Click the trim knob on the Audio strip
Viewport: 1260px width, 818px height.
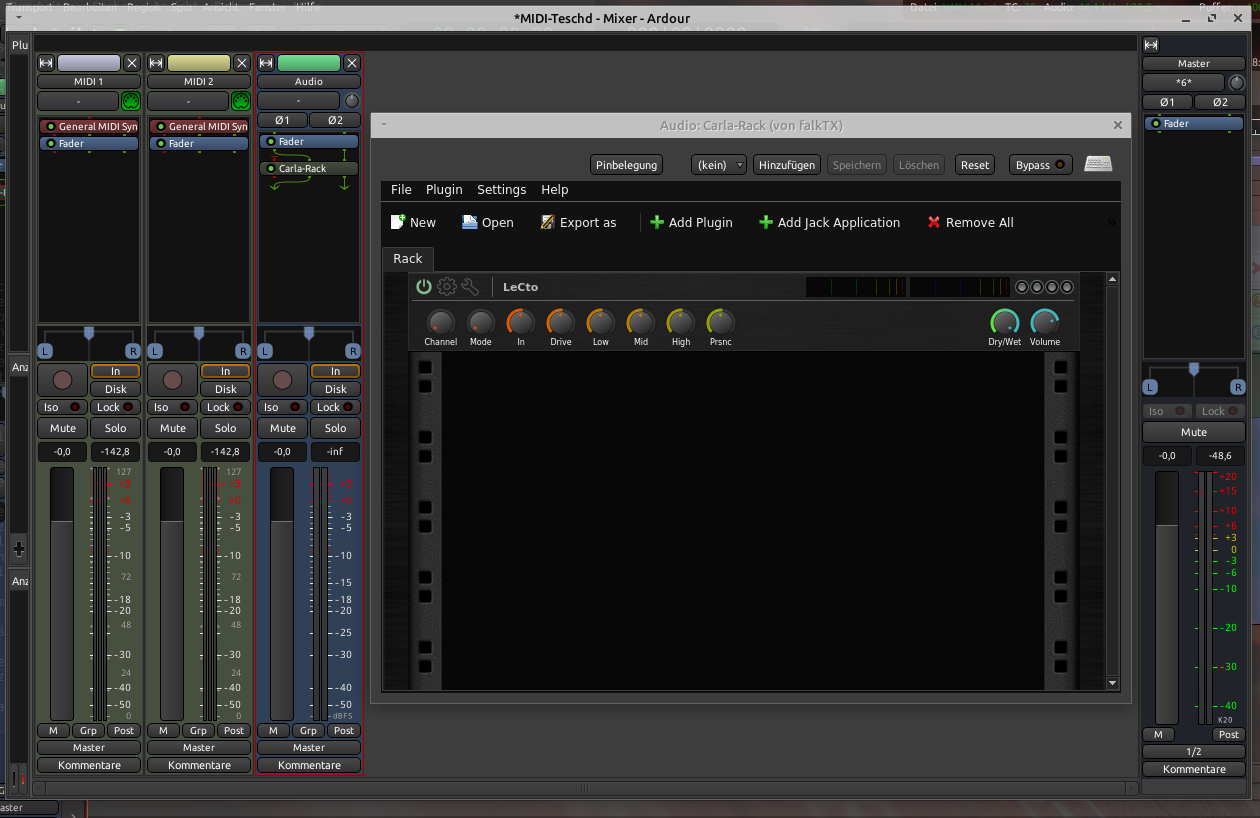tap(352, 101)
